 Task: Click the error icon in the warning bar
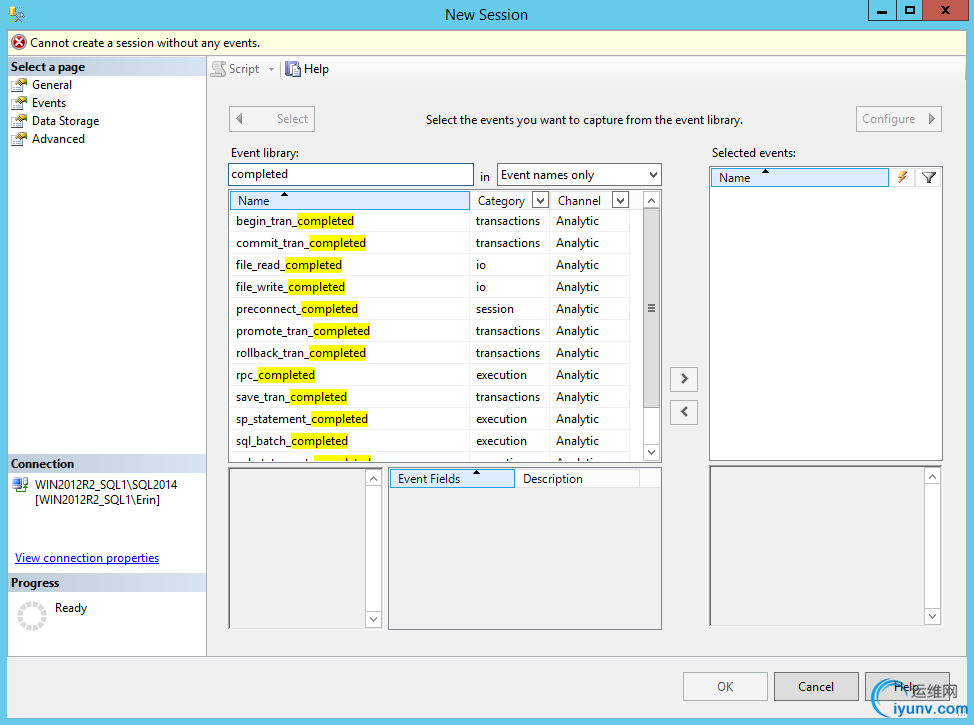pos(19,43)
